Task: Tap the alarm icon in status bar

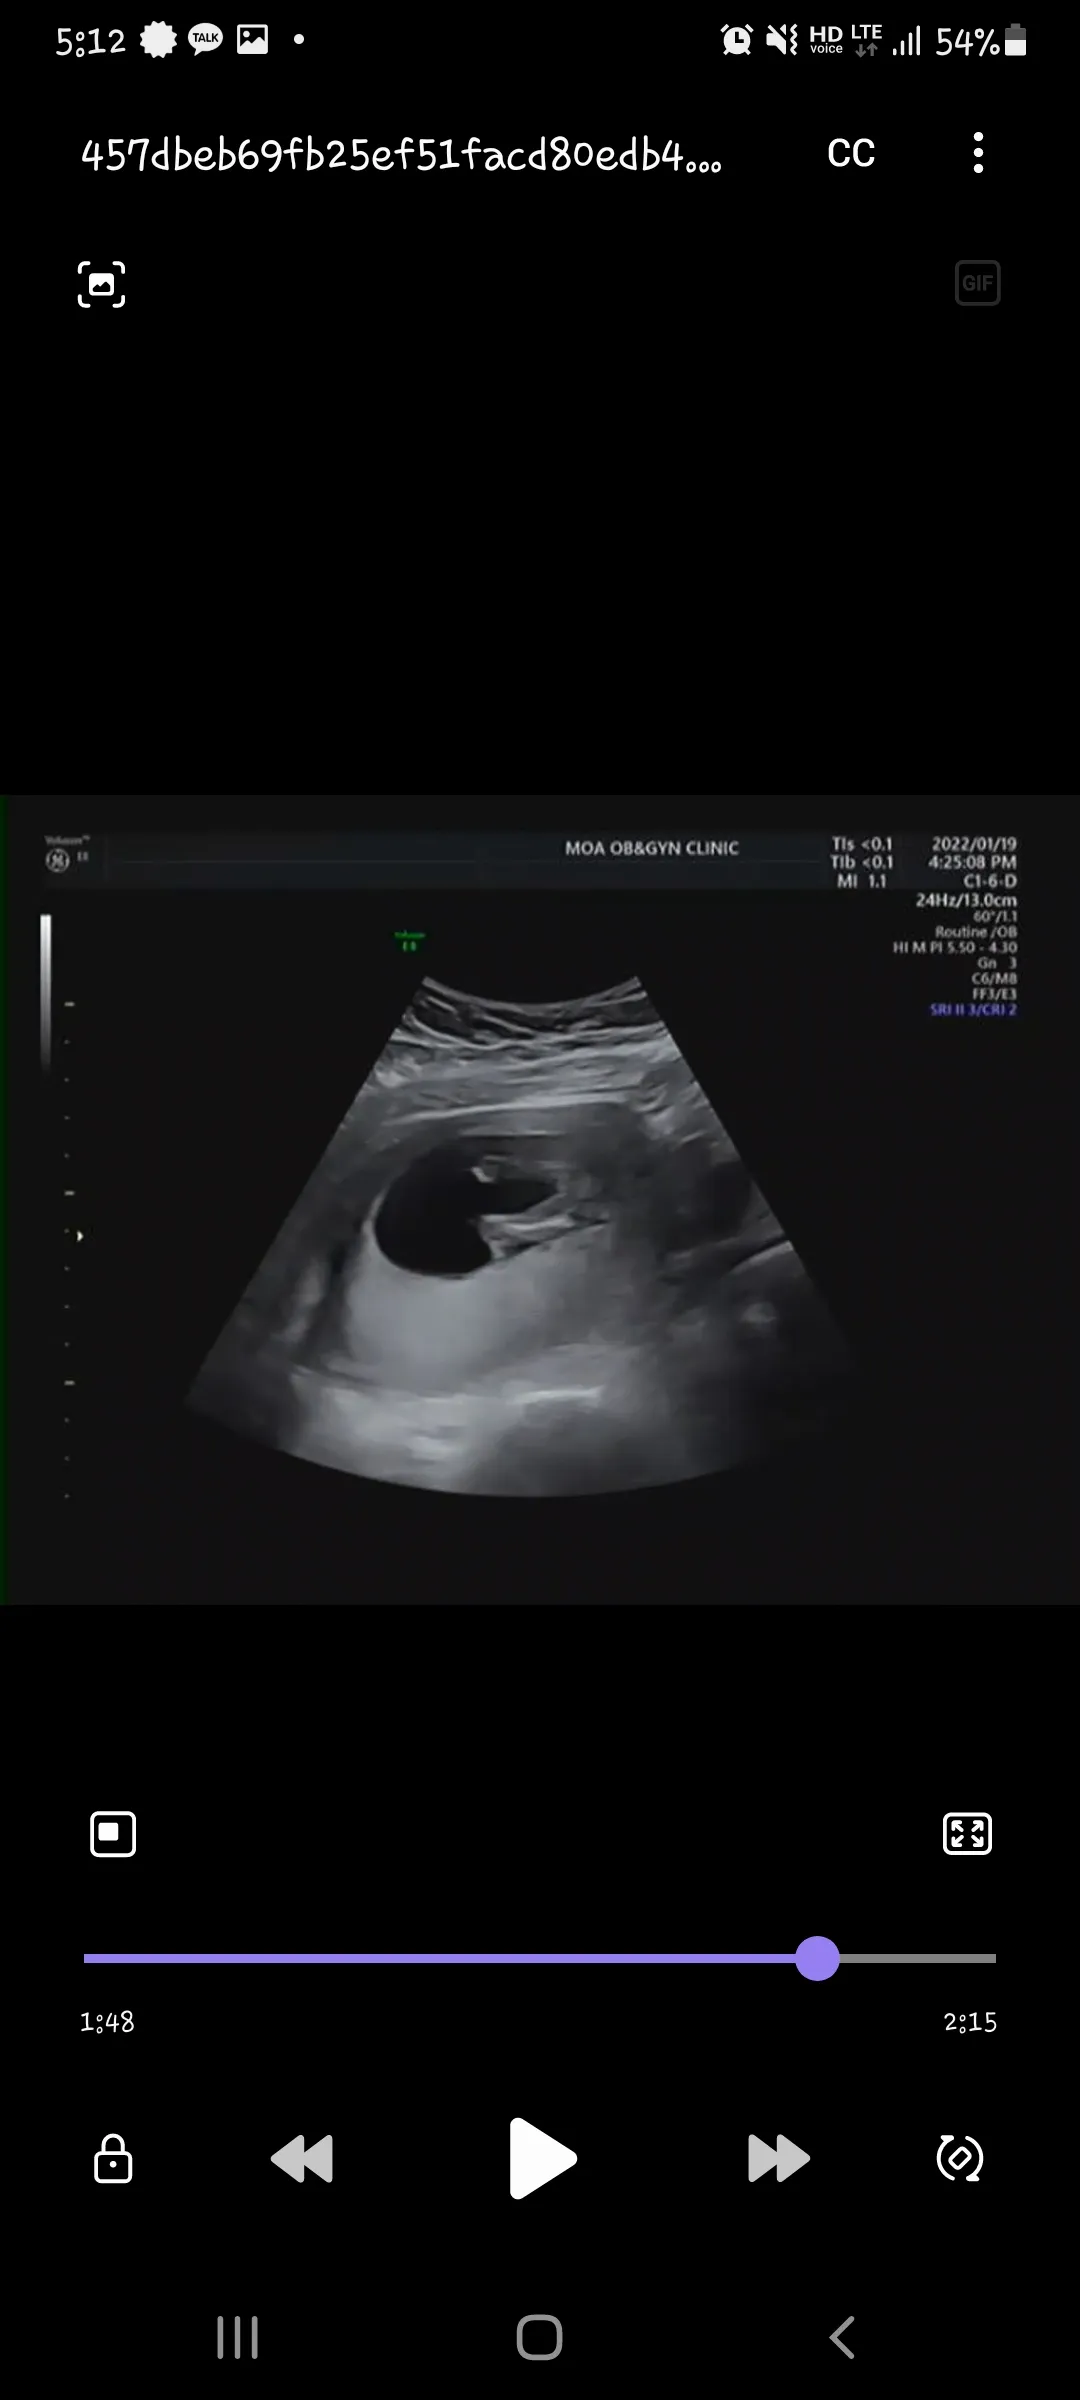Action: (x=737, y=40)
